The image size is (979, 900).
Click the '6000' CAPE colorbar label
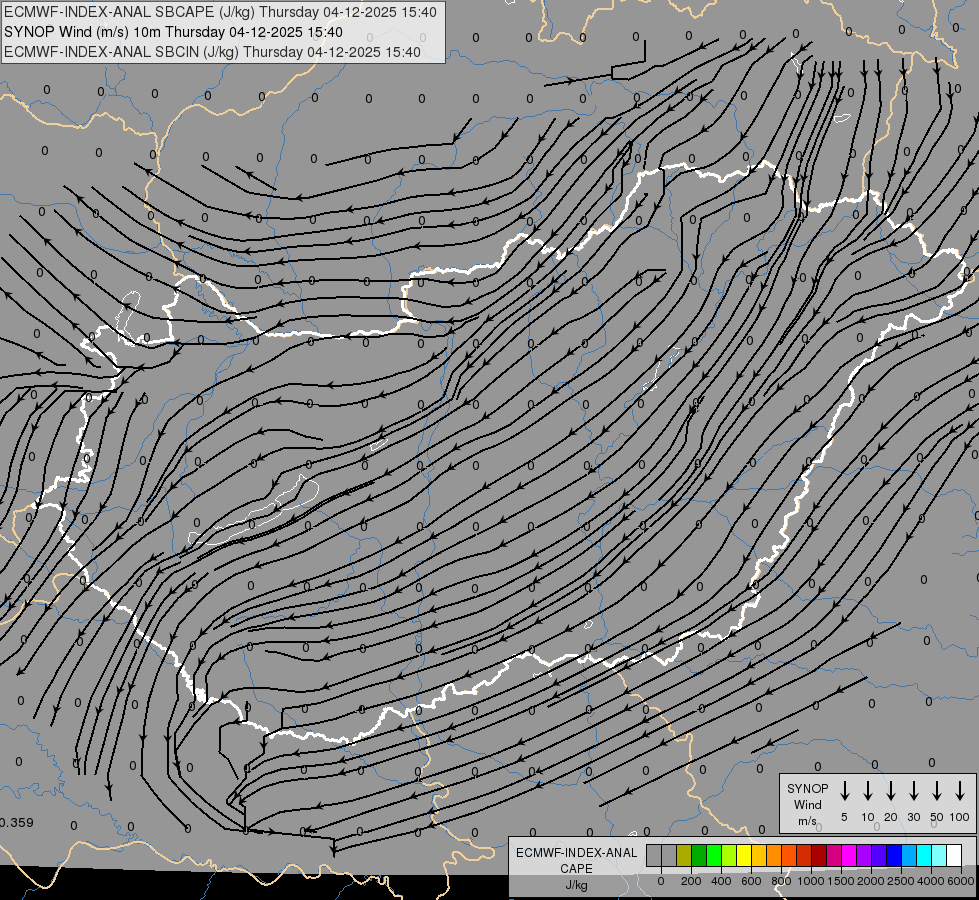point(961,881)
